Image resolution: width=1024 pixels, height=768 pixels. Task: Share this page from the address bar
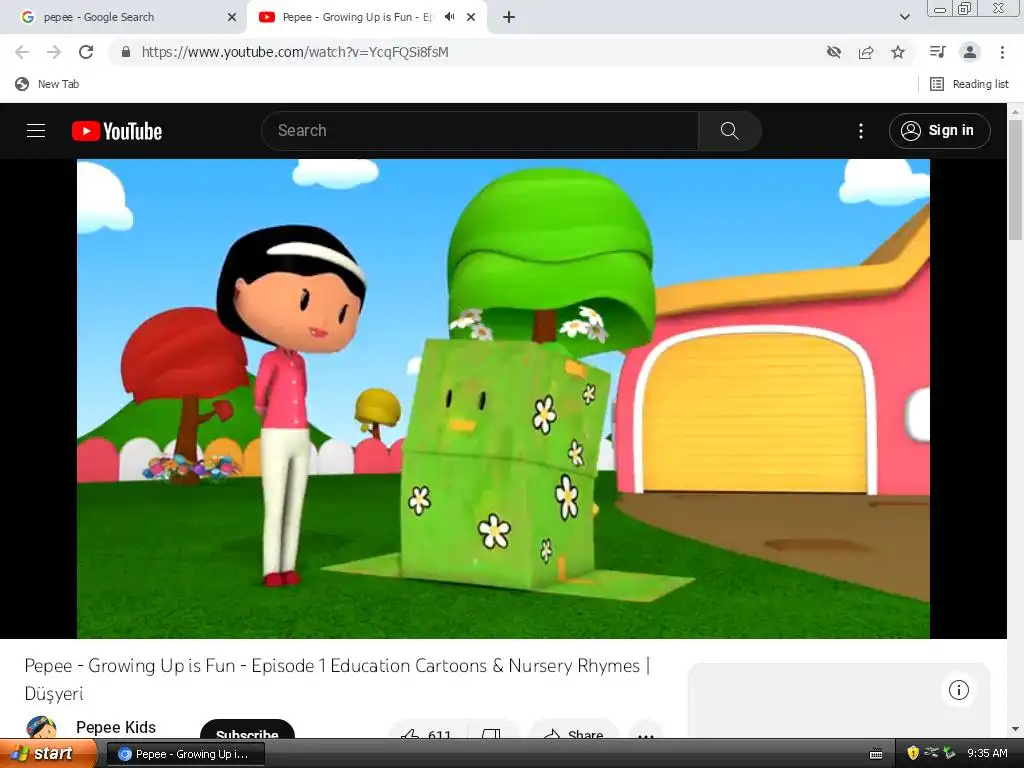click(x=866, y=52)
